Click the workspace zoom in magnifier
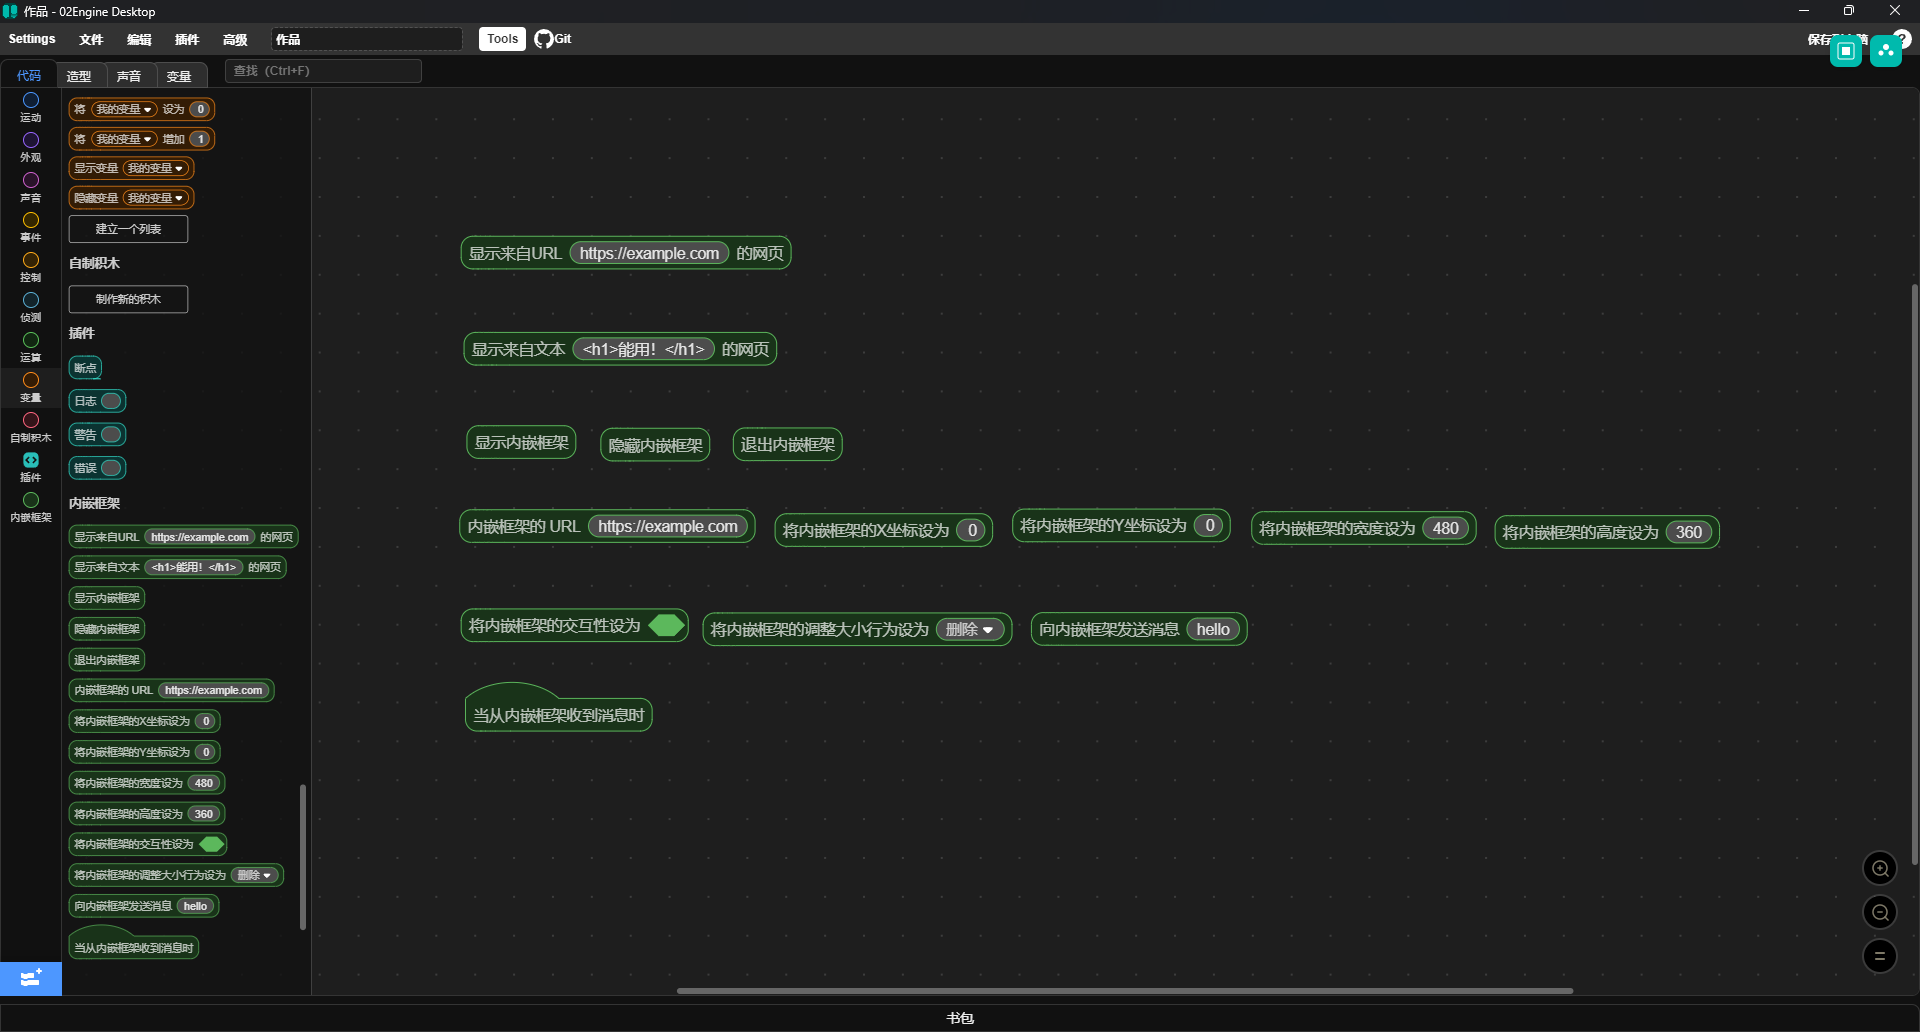The width and height of the screenshot is (1920, 1032). (x=1880, y=868)
